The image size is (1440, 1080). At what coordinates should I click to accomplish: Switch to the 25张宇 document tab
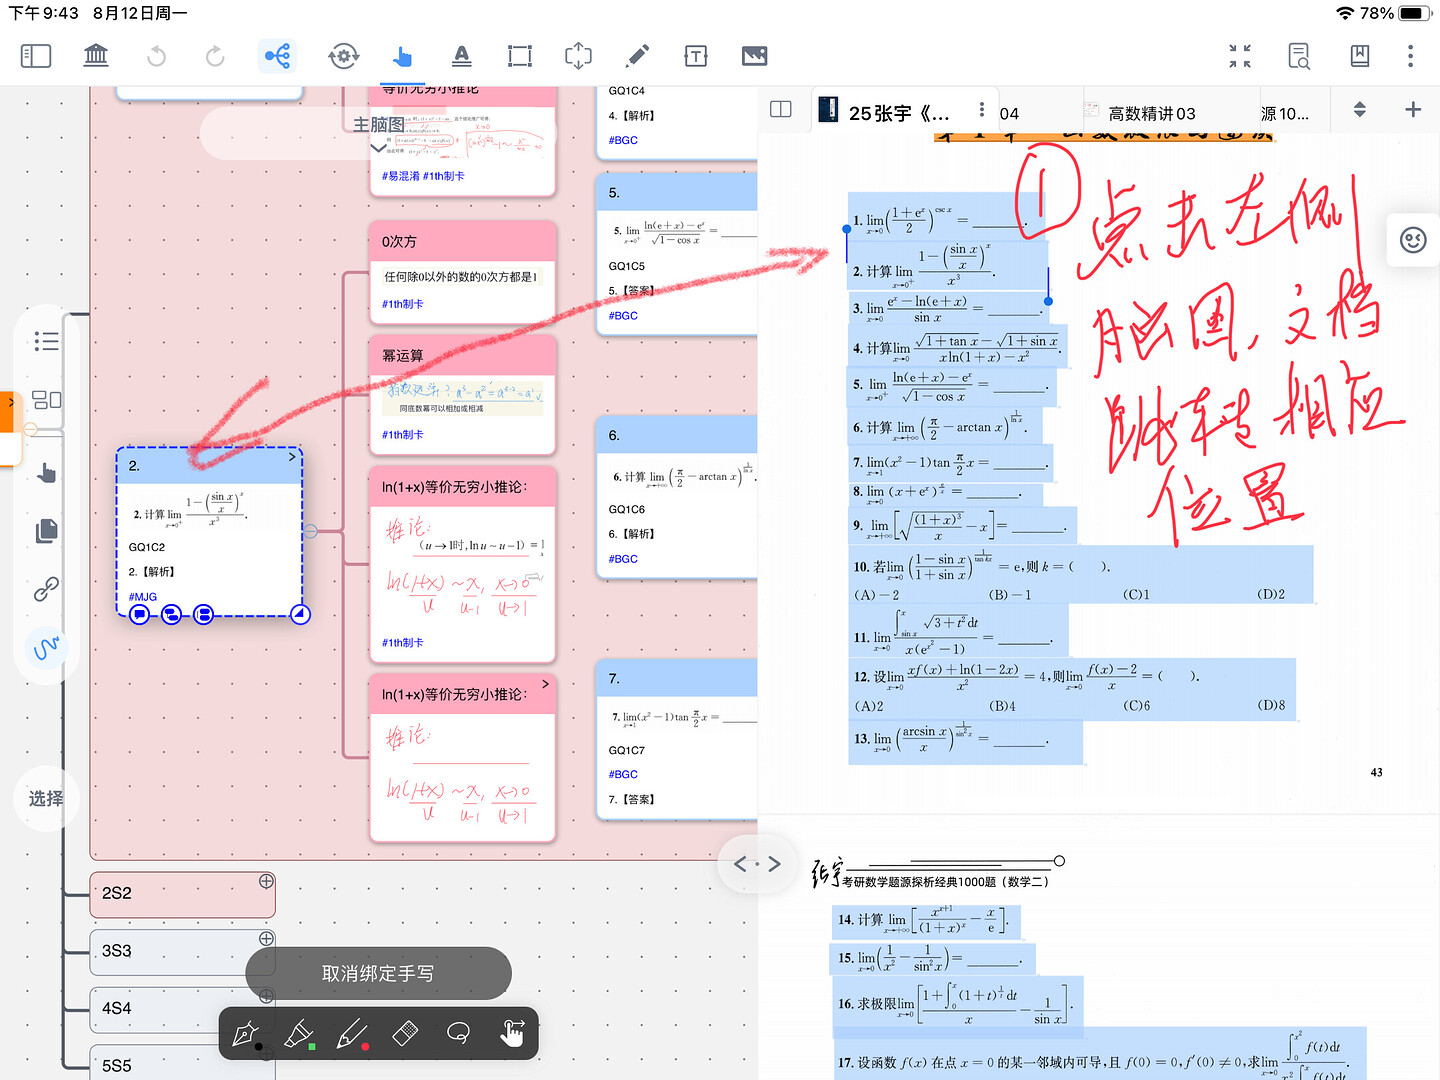tap(898, 113)
